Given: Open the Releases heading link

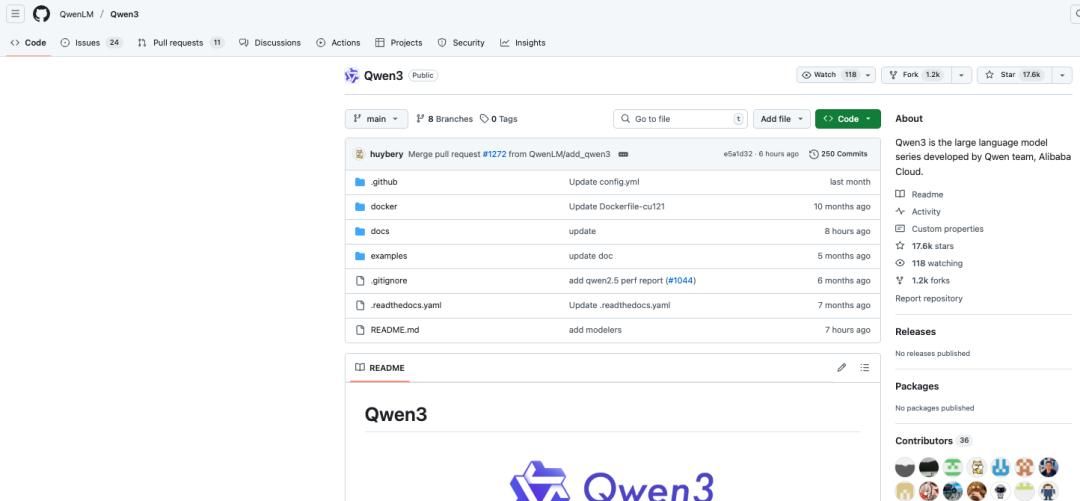Looking at the screenshot, I should pyautogui.click(x=915, y=331).
